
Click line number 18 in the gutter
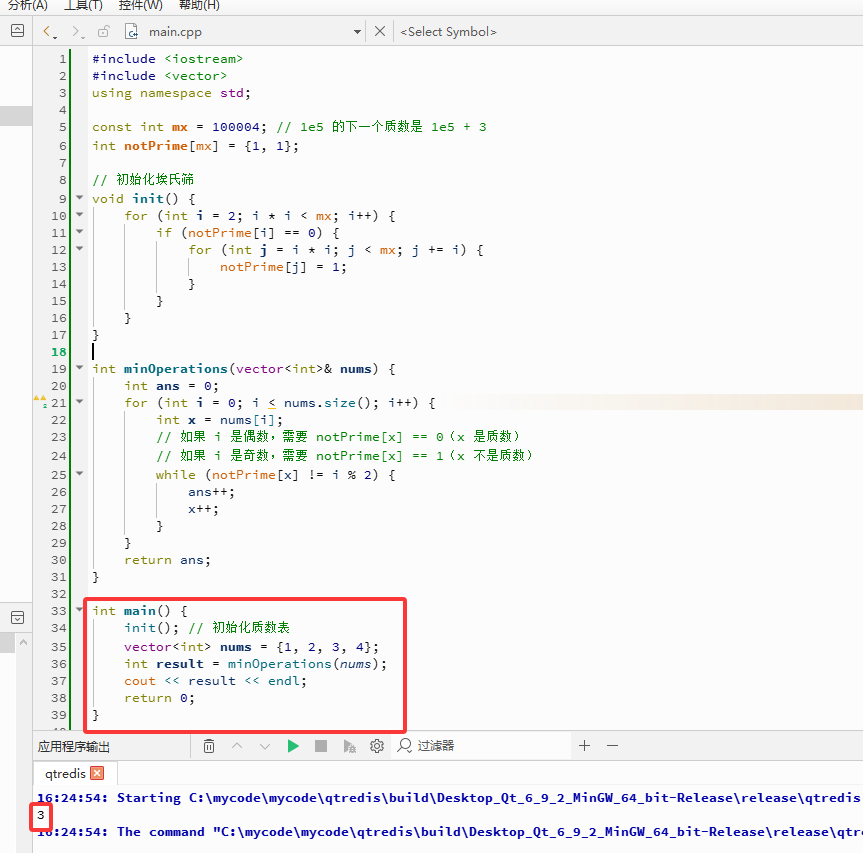click(58, 352)
